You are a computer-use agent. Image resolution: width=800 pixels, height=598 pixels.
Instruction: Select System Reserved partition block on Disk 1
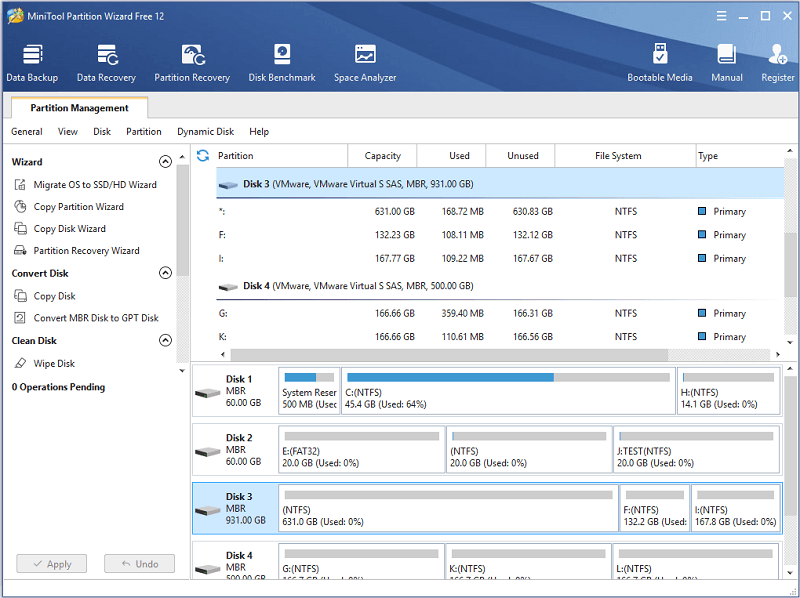point(309,391)
